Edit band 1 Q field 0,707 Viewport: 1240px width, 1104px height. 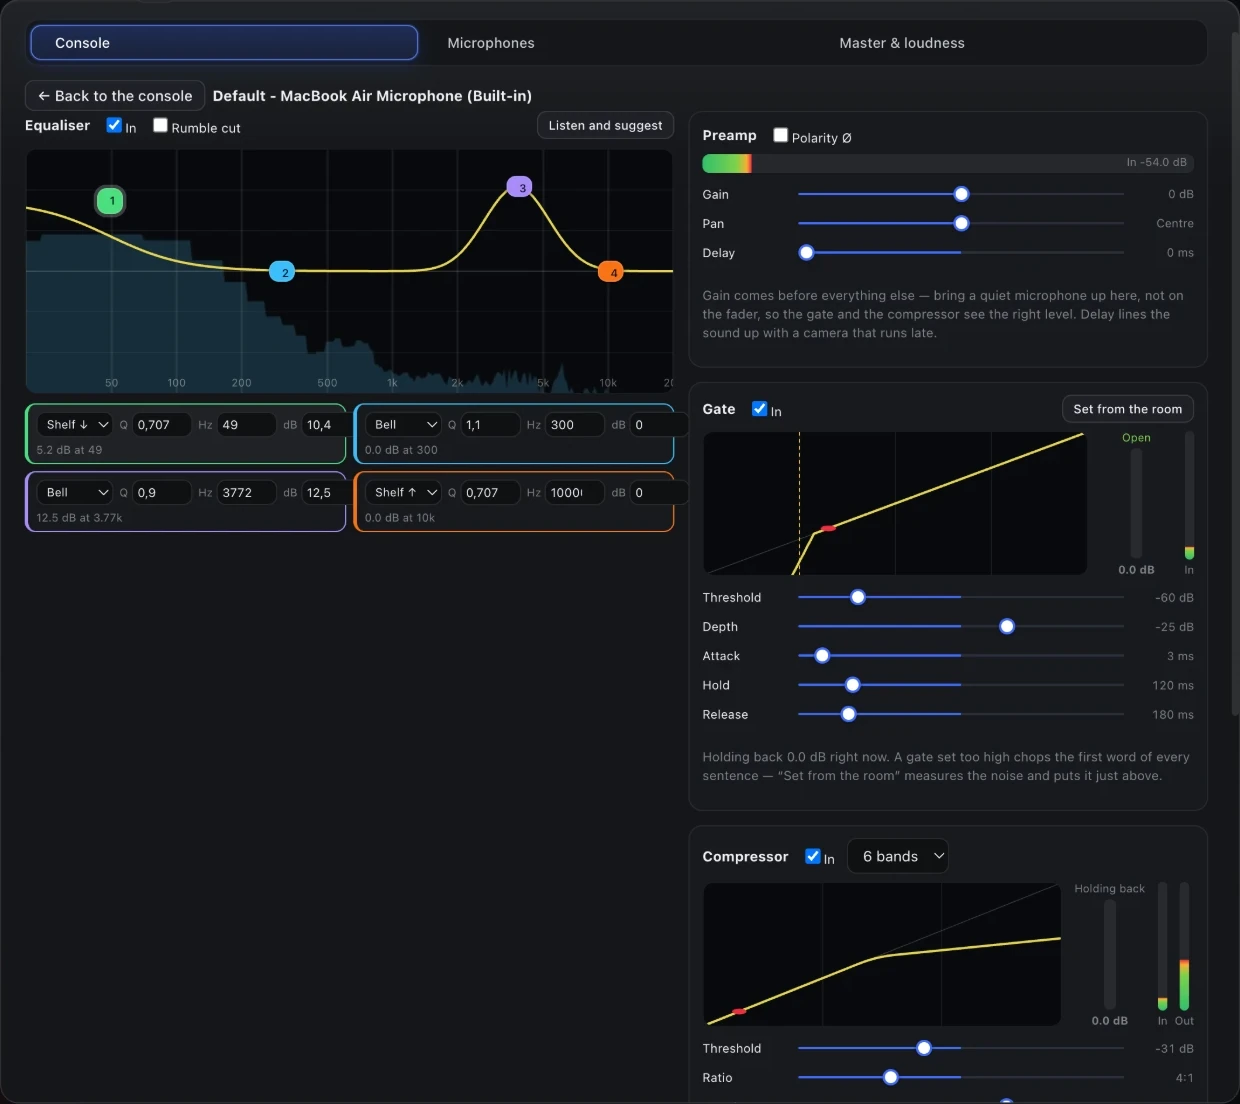pyautogui.click(x=162, y=425)
